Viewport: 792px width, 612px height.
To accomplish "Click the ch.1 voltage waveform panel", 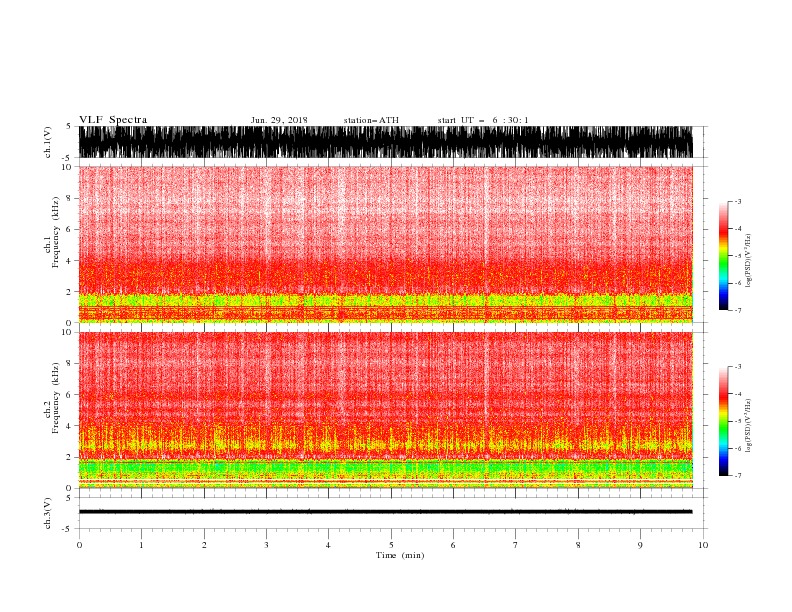I will [385, 142].
